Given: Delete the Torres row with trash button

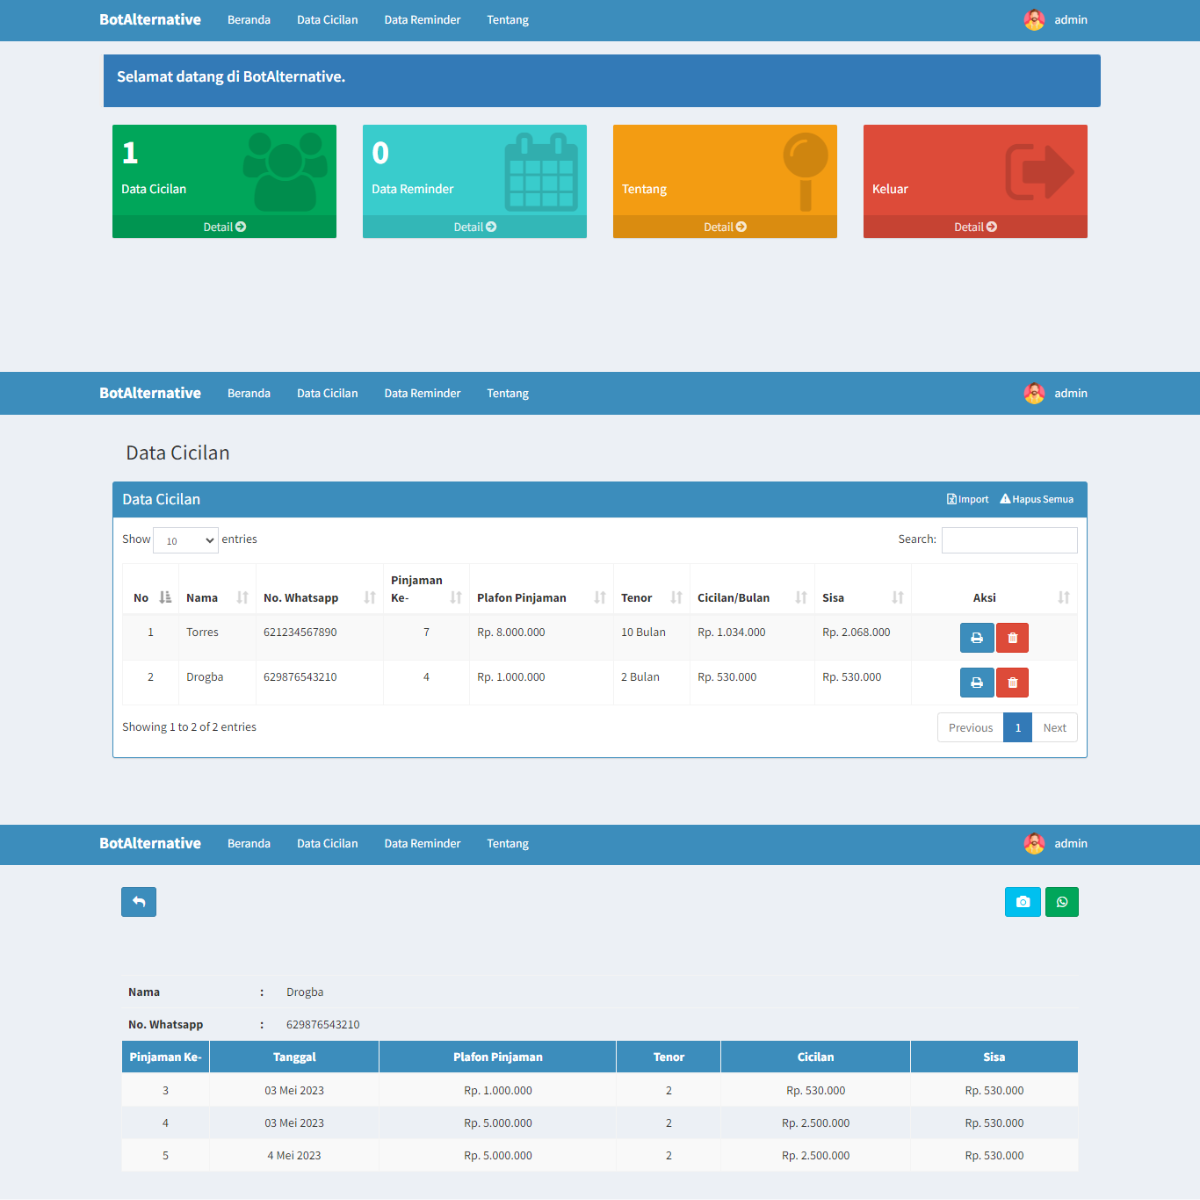Looking at the screenshot, I should point(1012,638).
